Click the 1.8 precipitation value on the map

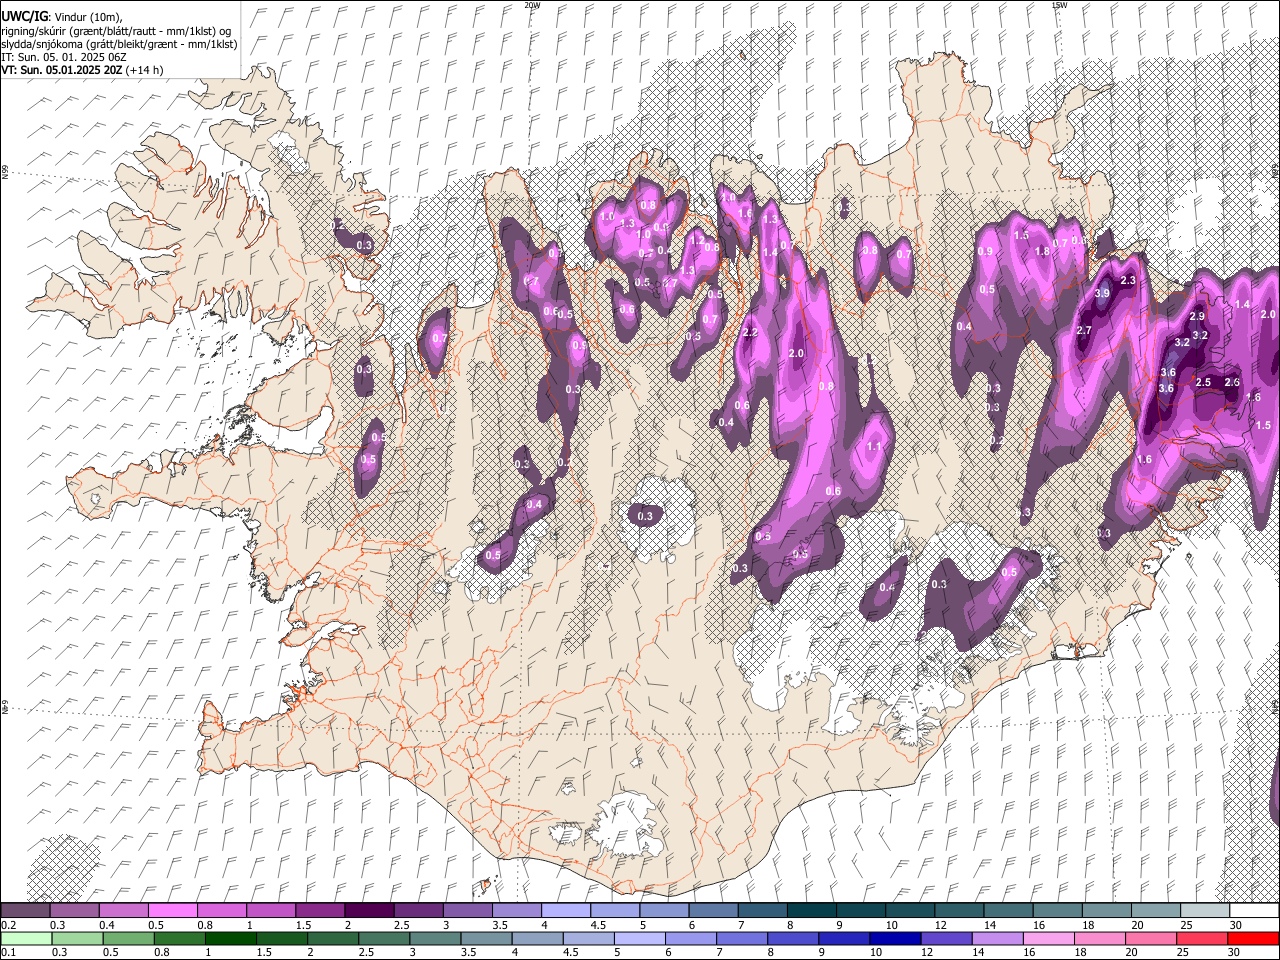pos(1042,252)
